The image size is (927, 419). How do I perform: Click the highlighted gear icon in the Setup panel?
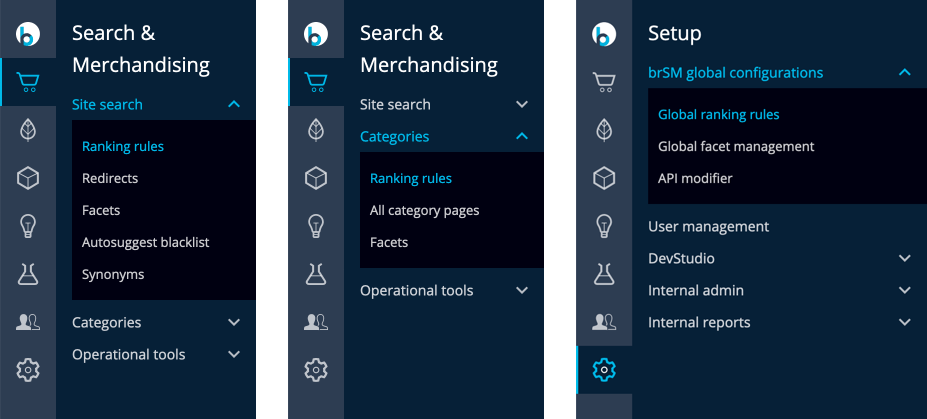tap(604, 370)
